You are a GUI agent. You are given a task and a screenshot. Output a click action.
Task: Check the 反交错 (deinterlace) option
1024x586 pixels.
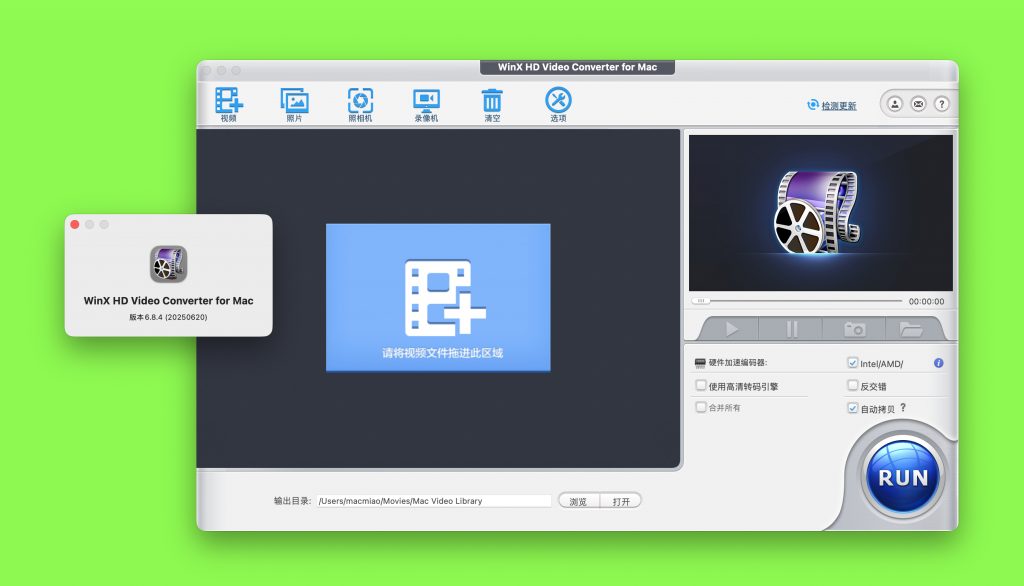[x=853, y=385]
